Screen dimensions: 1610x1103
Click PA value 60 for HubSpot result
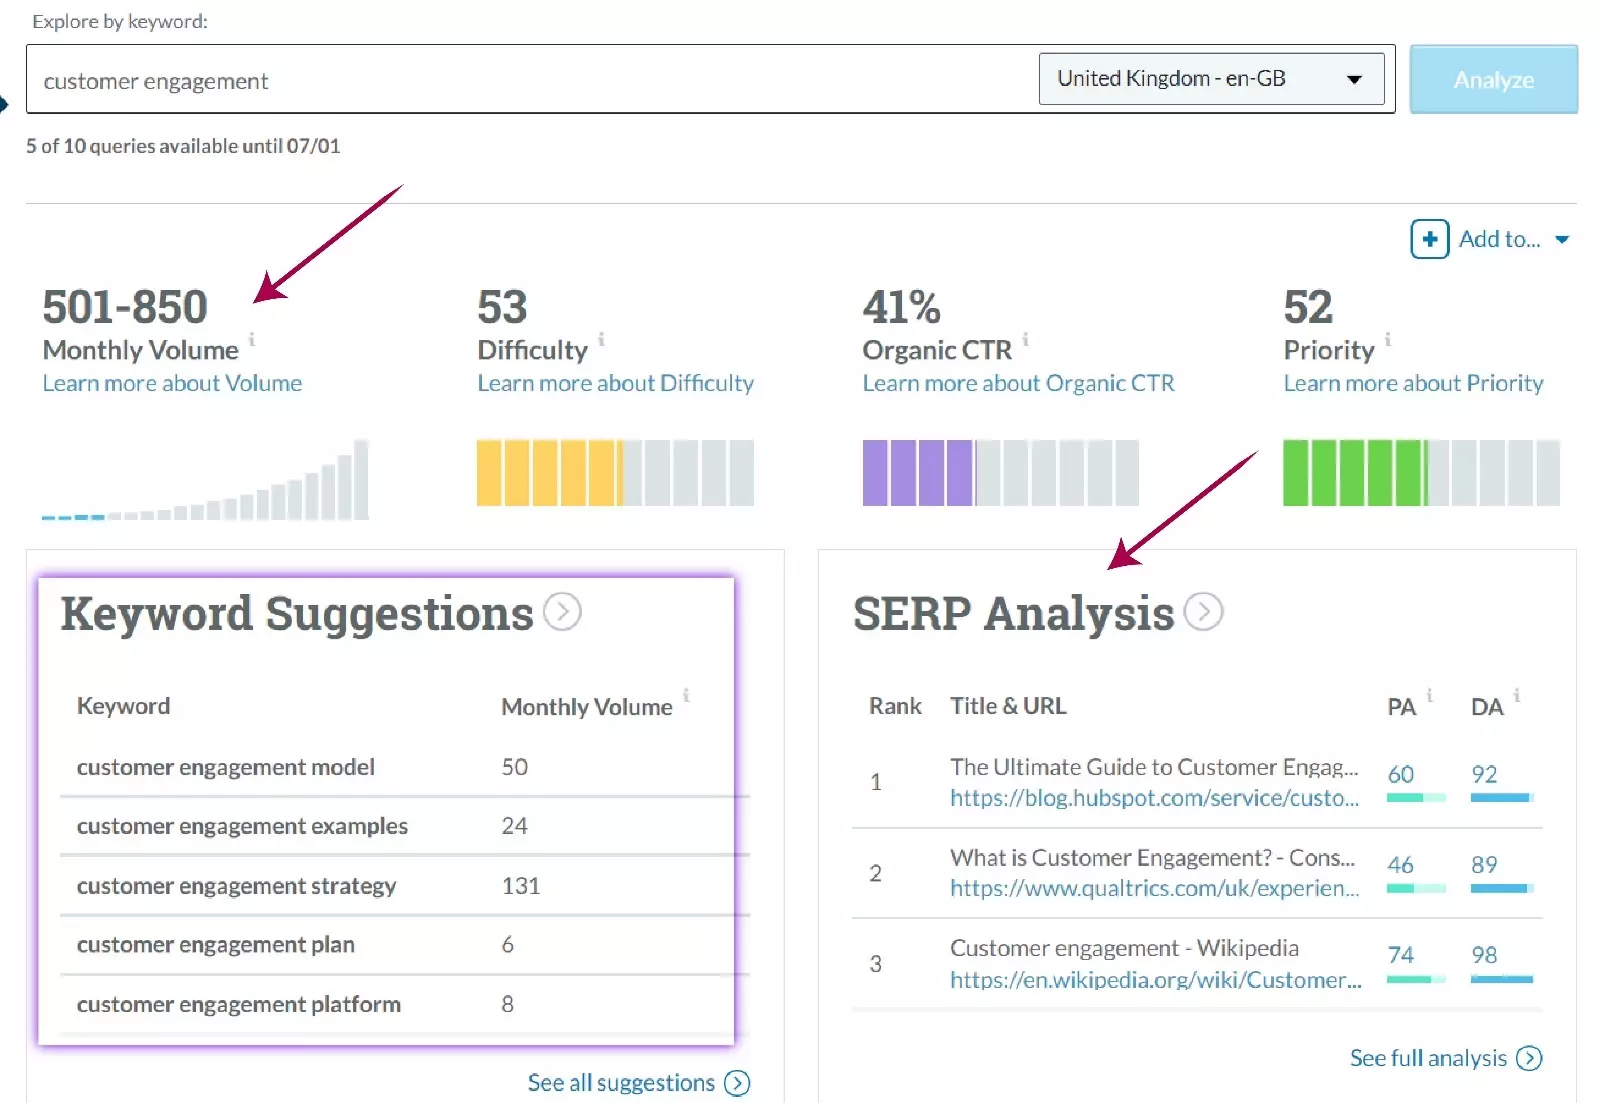[x=1400, y=774]
